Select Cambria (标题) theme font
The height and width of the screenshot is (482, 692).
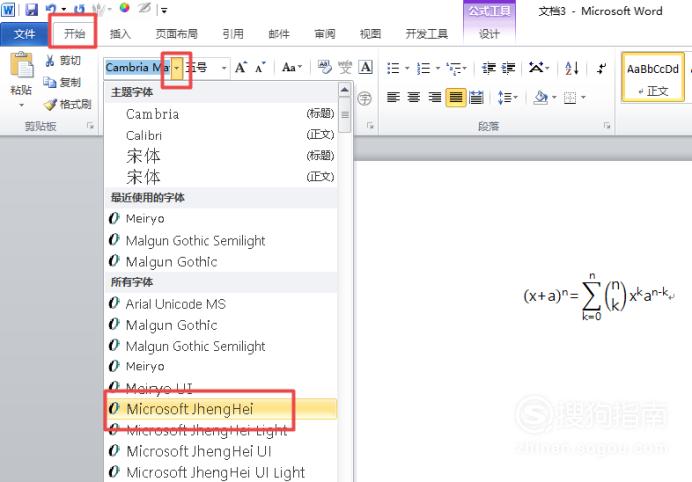[221, 114]
